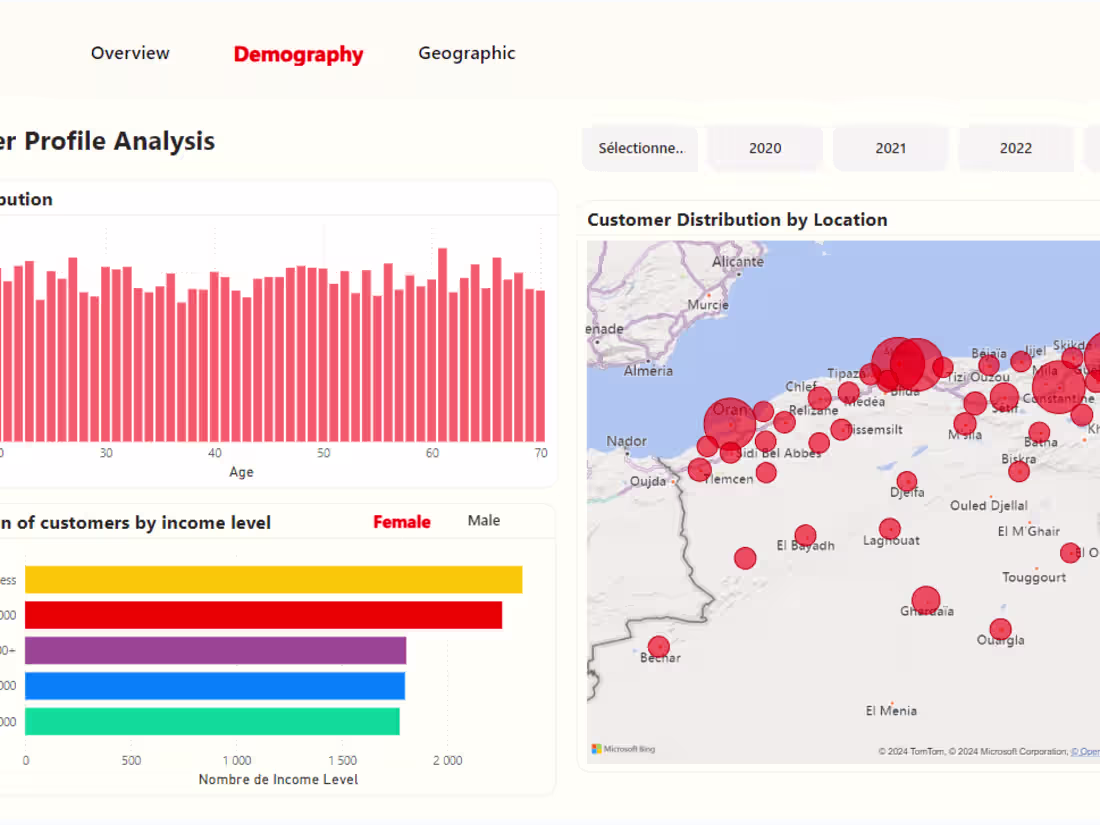
Task: Select the 2022 year filter
Action: point(1016,147)
